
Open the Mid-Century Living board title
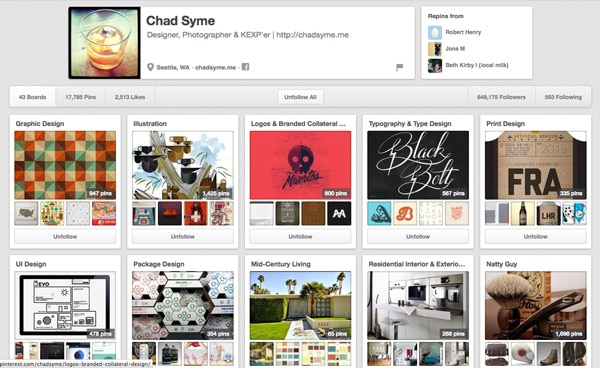281,264
